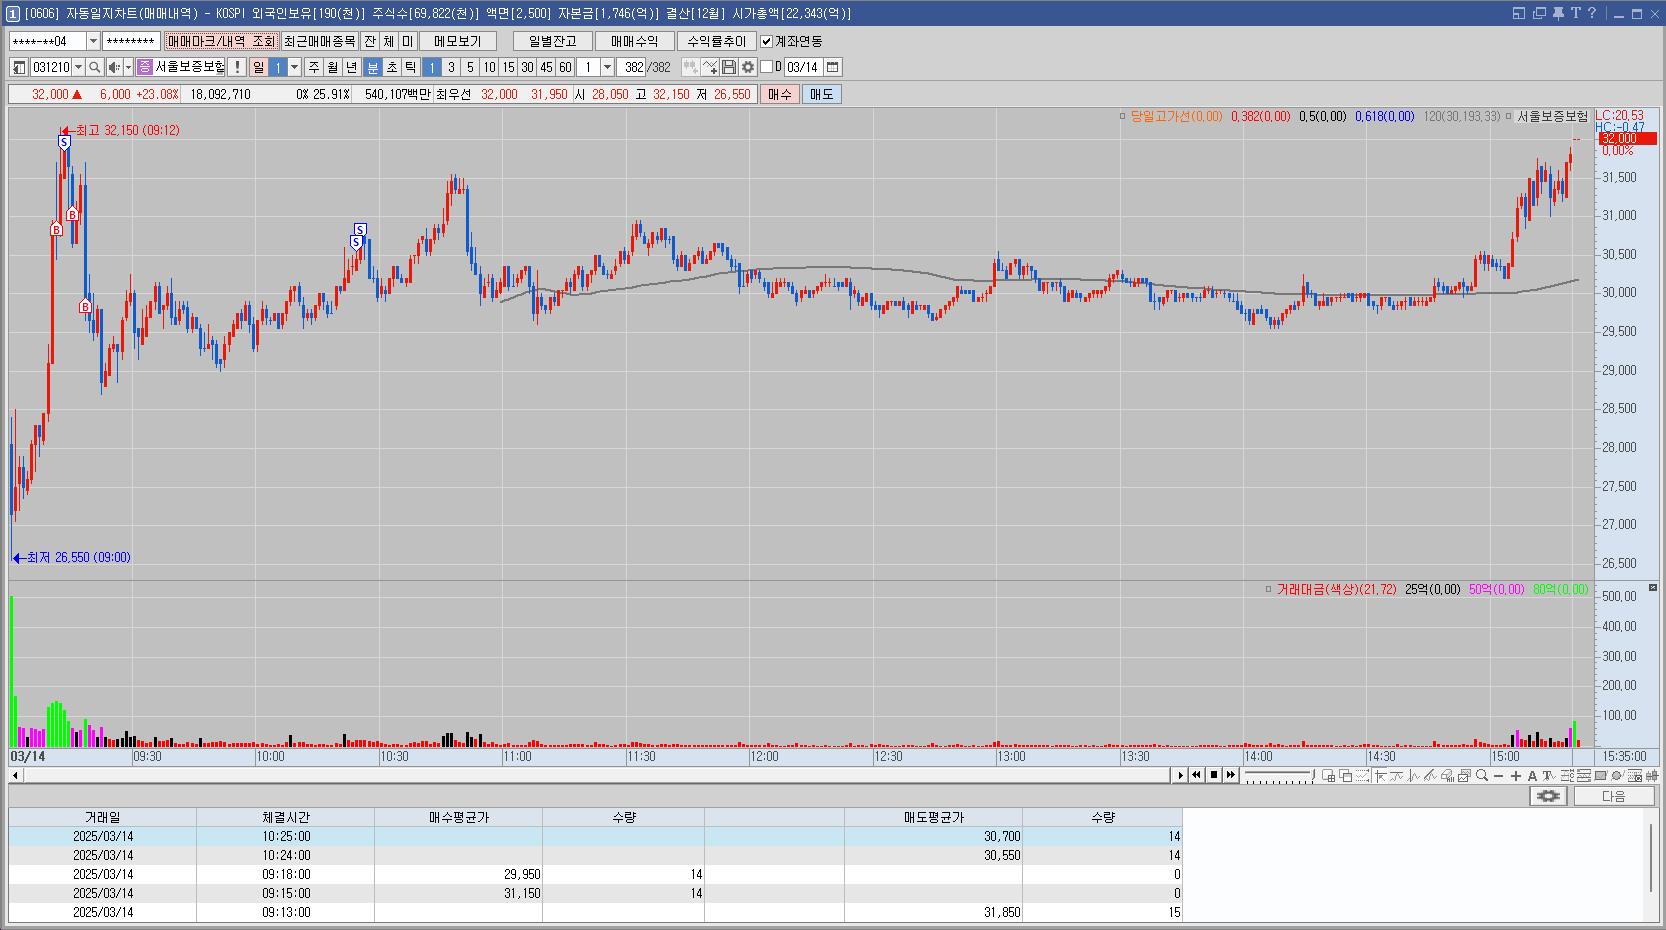Open the chart settings gear icon
1666x930 pixels.
tap(747, 67)
